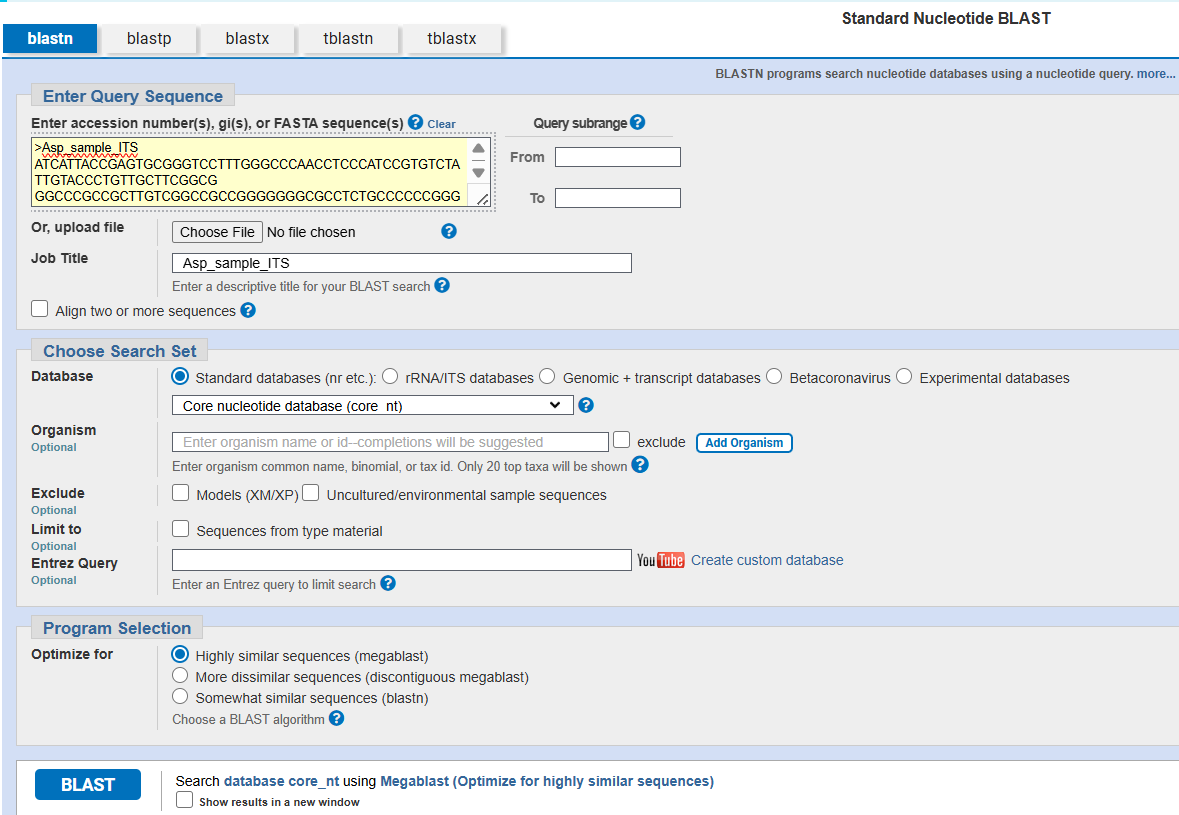Click the query textarea resize handle
This screenshot has height=815, width=1179.
coord(483,199)
